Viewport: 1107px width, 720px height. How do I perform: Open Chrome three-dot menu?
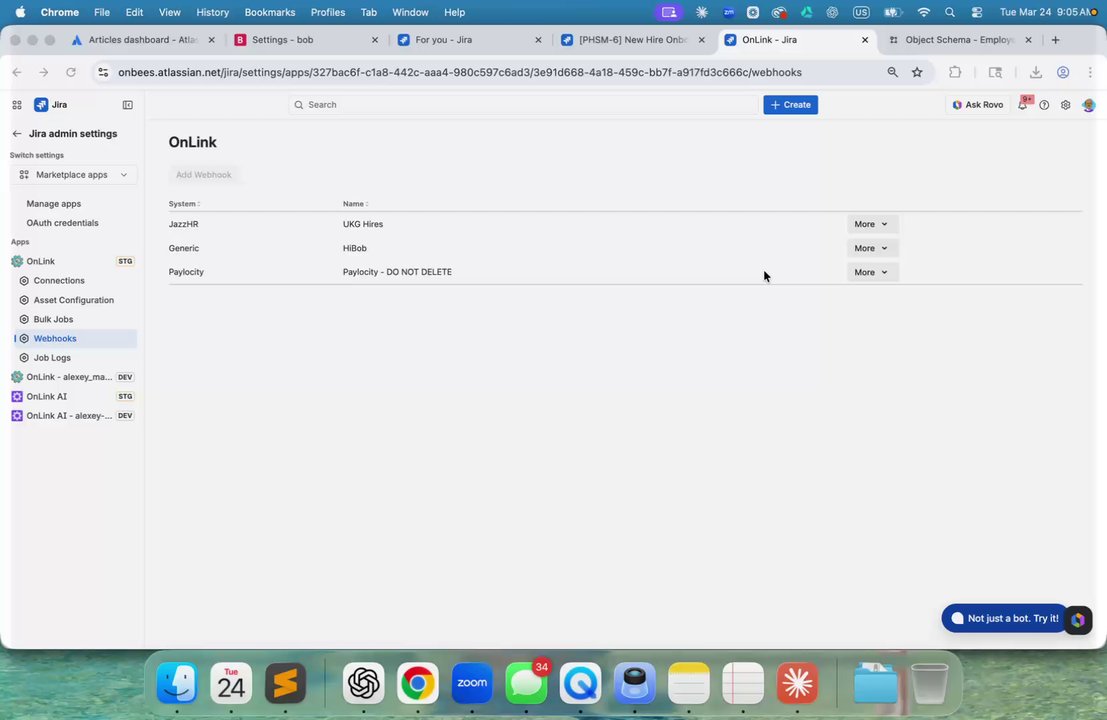coord(1090,72)
